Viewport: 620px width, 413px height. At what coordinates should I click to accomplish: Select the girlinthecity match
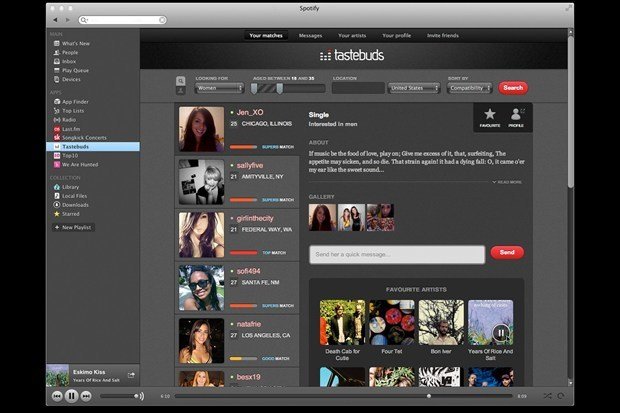(237, 235)
